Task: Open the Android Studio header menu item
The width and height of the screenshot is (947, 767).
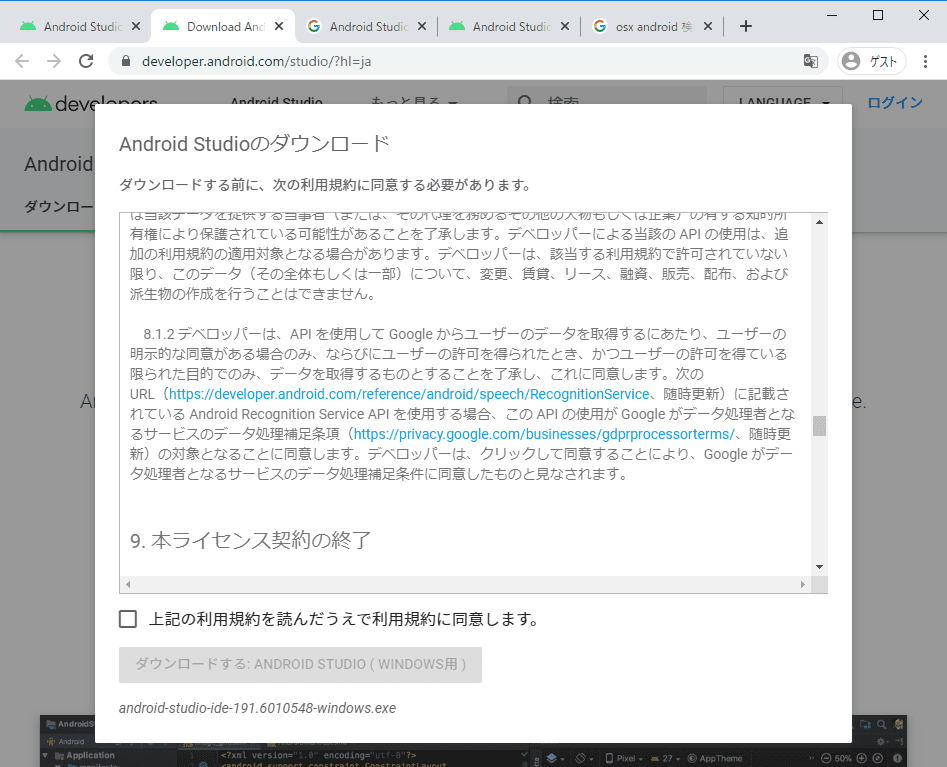Action: (277, 103)
